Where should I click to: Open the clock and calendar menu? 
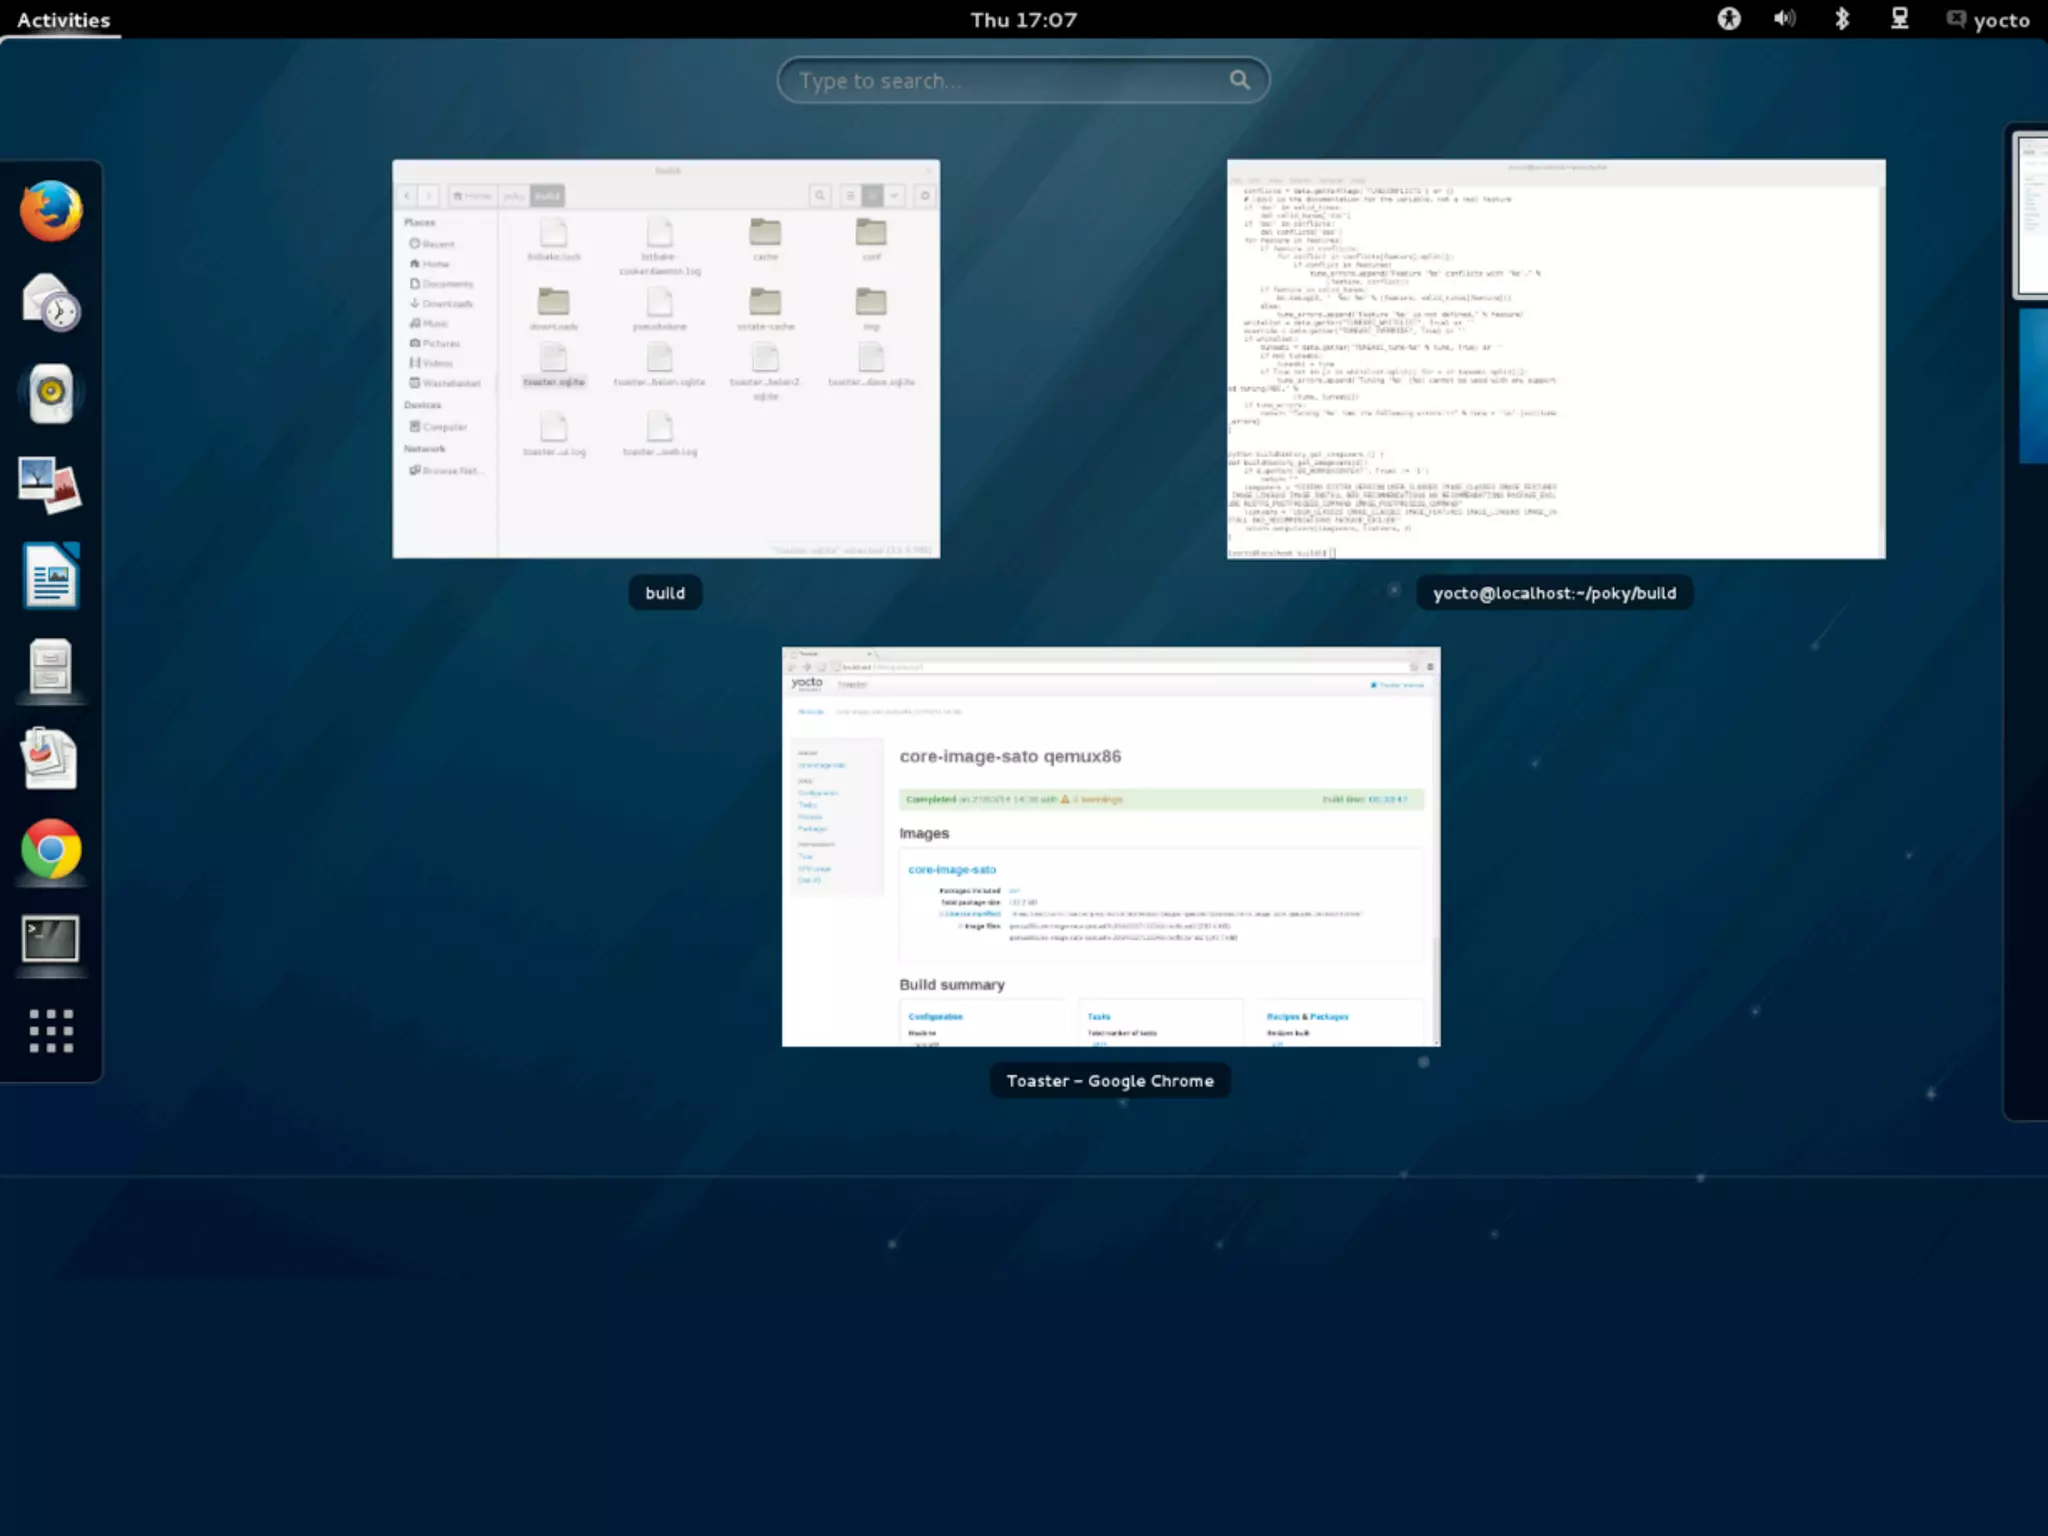coord(1023,20)
